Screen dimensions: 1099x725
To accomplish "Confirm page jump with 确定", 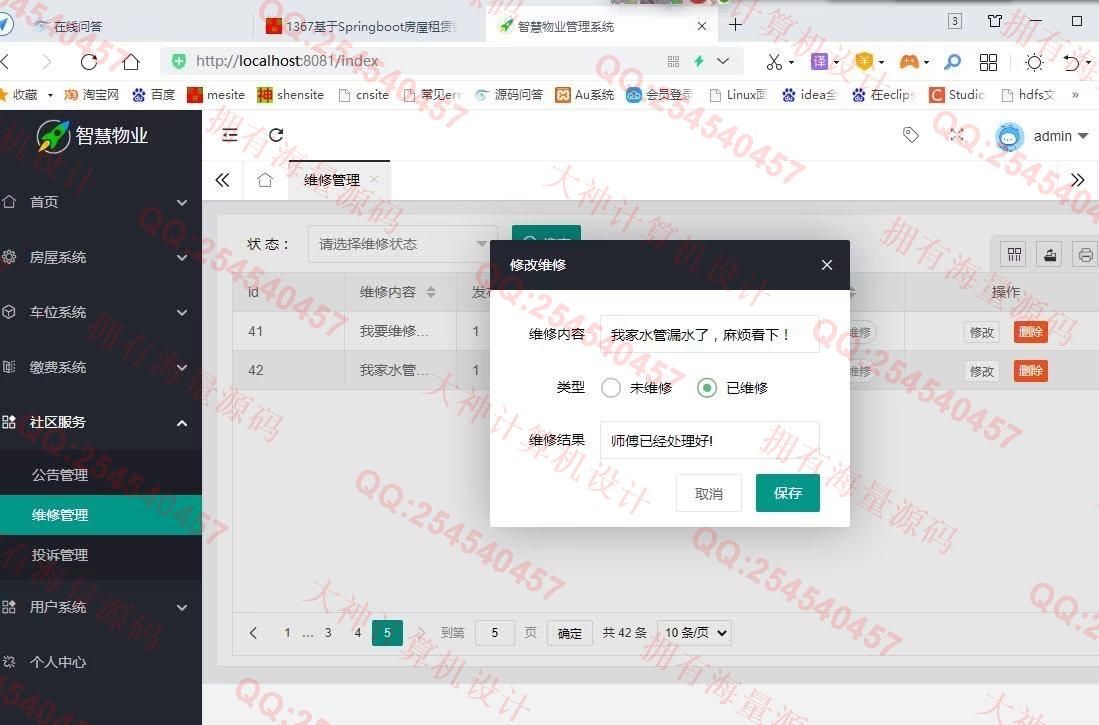I will pos(570,633).
